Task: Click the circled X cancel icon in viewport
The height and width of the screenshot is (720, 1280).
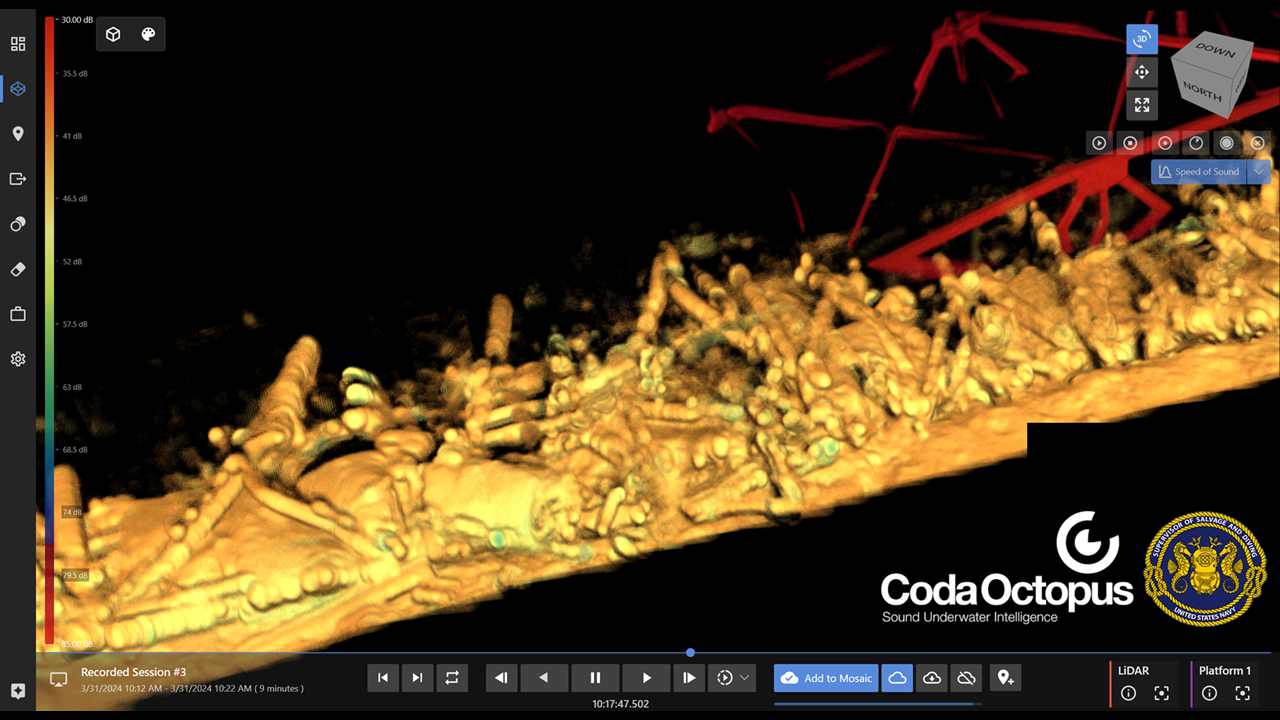Action: point(1258,143)
